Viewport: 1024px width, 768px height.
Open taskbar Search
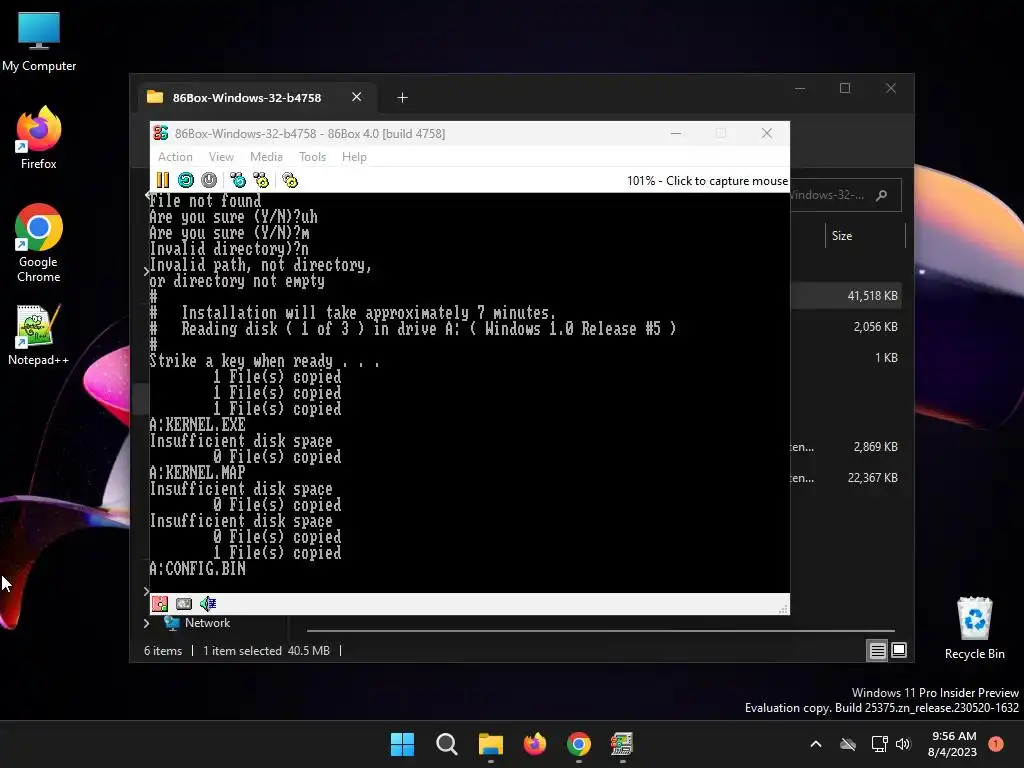(447, 744)
